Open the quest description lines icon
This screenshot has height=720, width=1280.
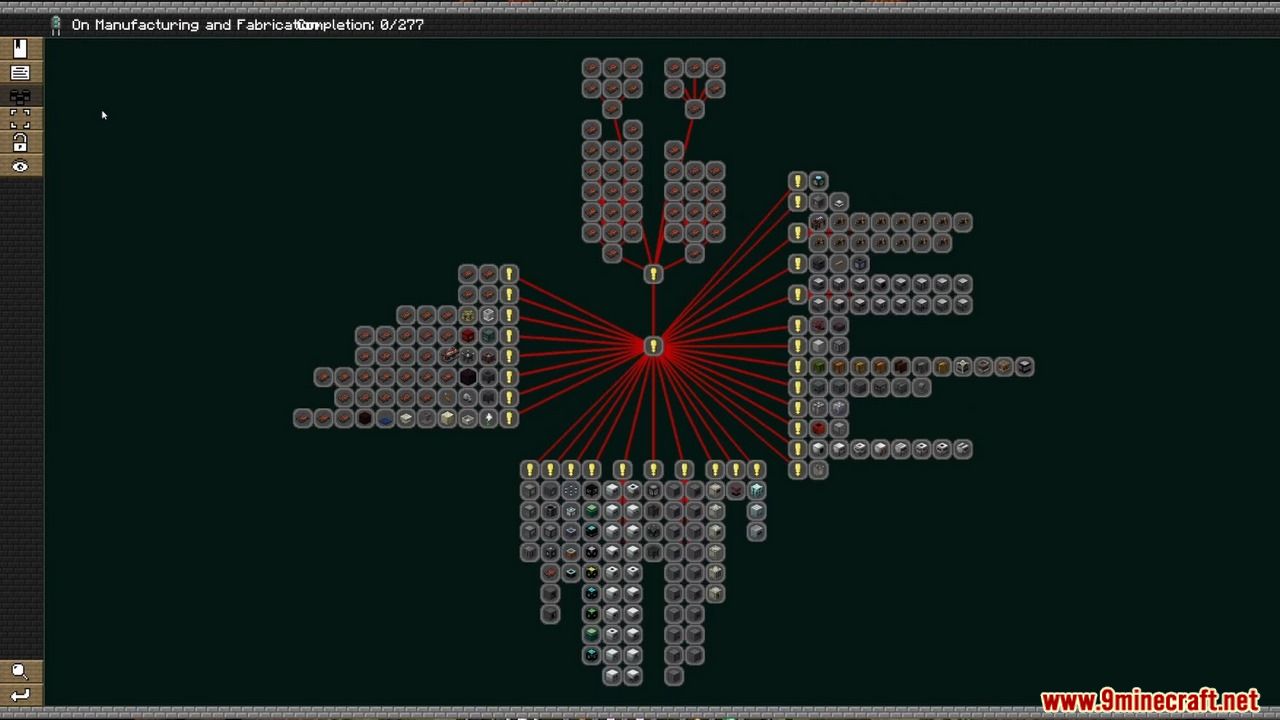pos(20,73)
